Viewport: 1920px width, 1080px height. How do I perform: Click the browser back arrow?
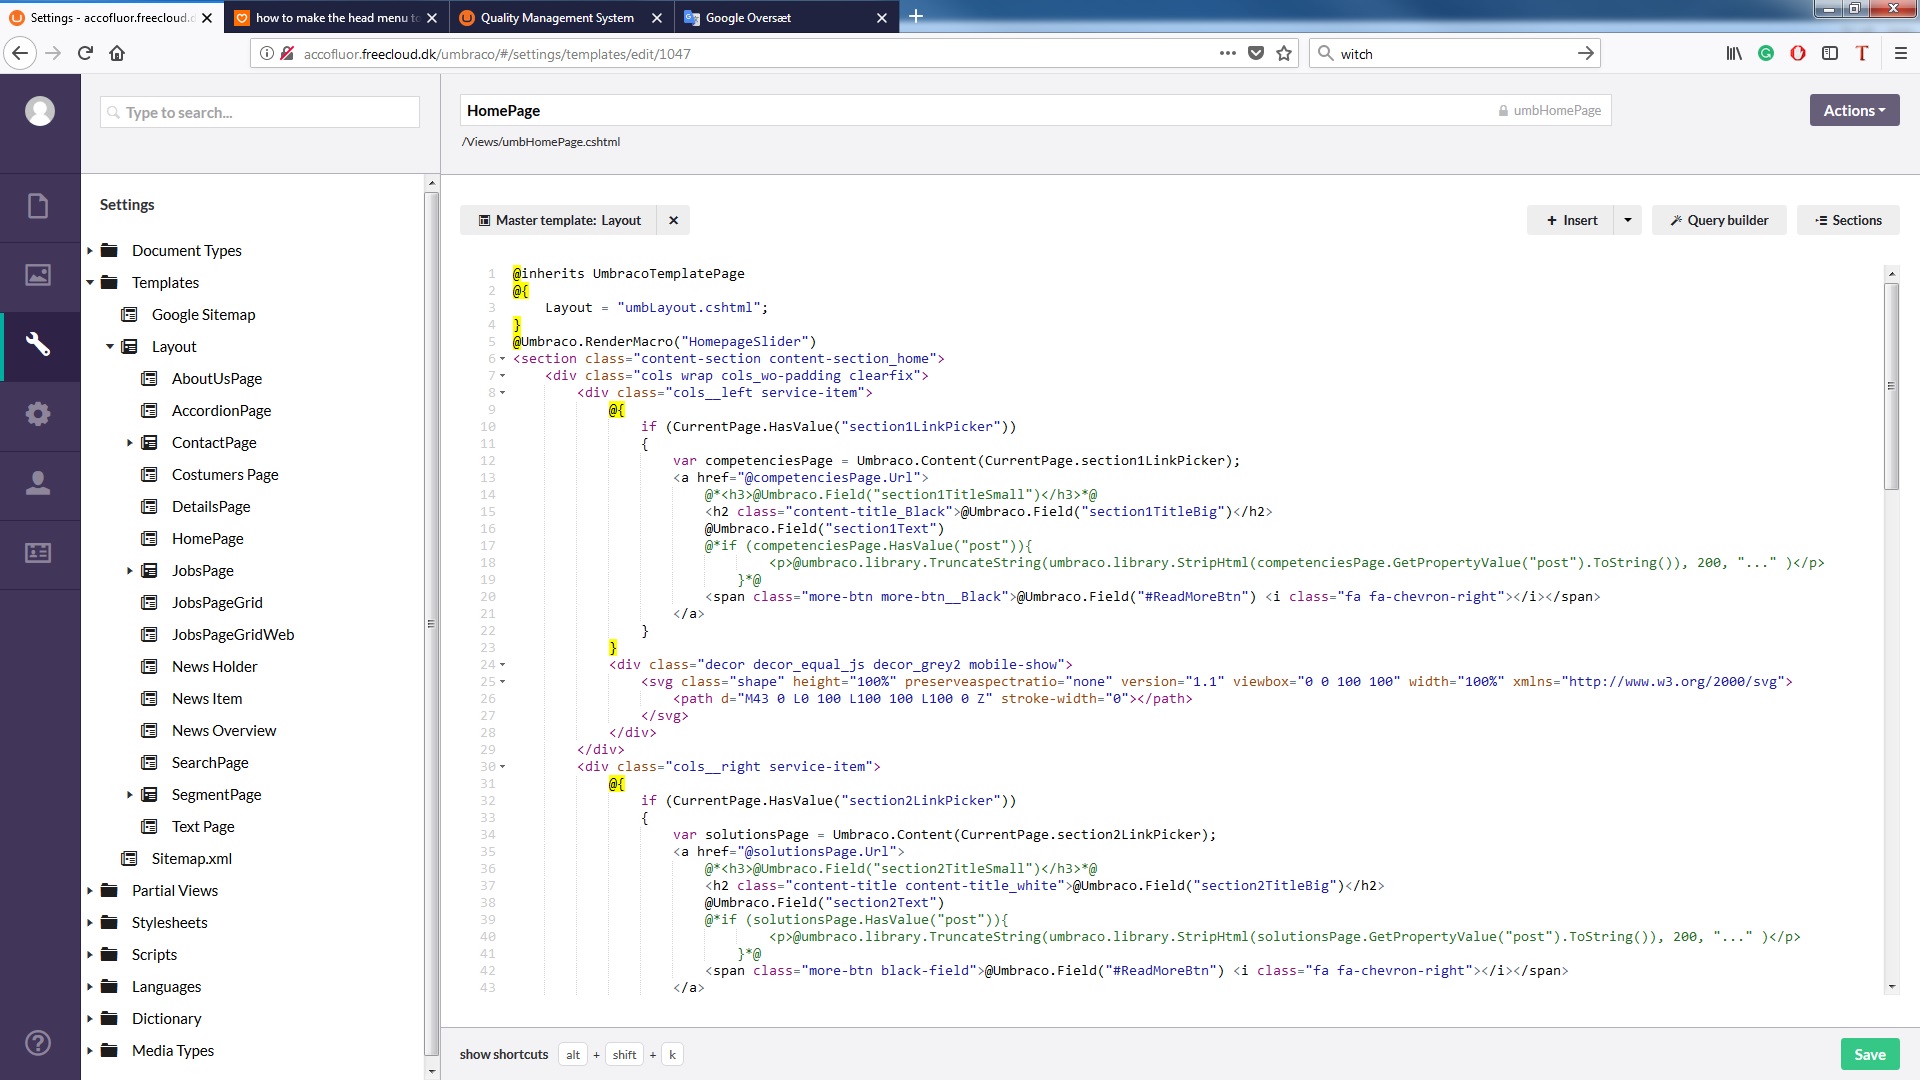point(20,53)
